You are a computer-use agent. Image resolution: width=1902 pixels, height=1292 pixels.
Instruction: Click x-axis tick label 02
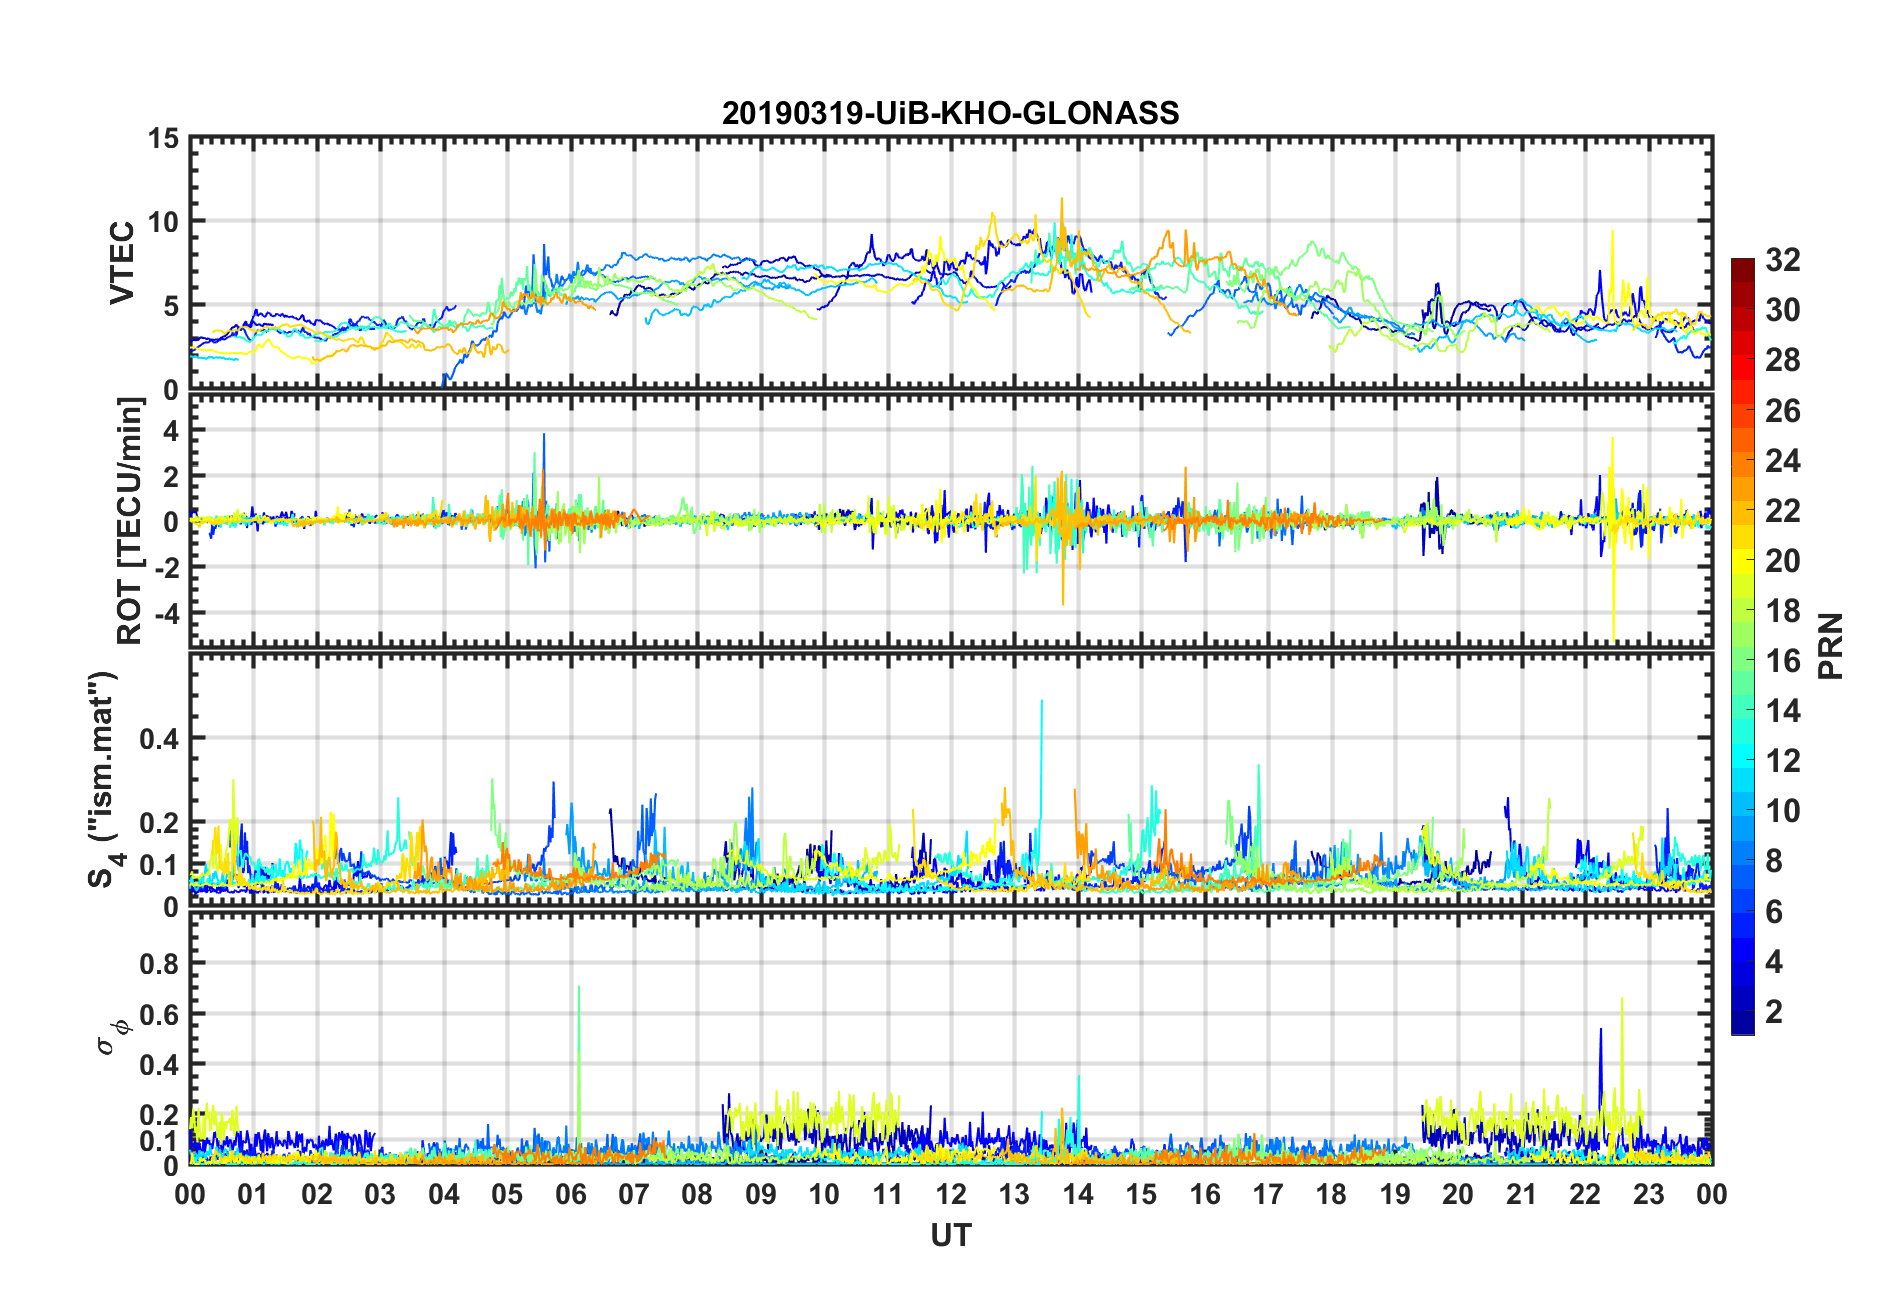(317, 1194)
